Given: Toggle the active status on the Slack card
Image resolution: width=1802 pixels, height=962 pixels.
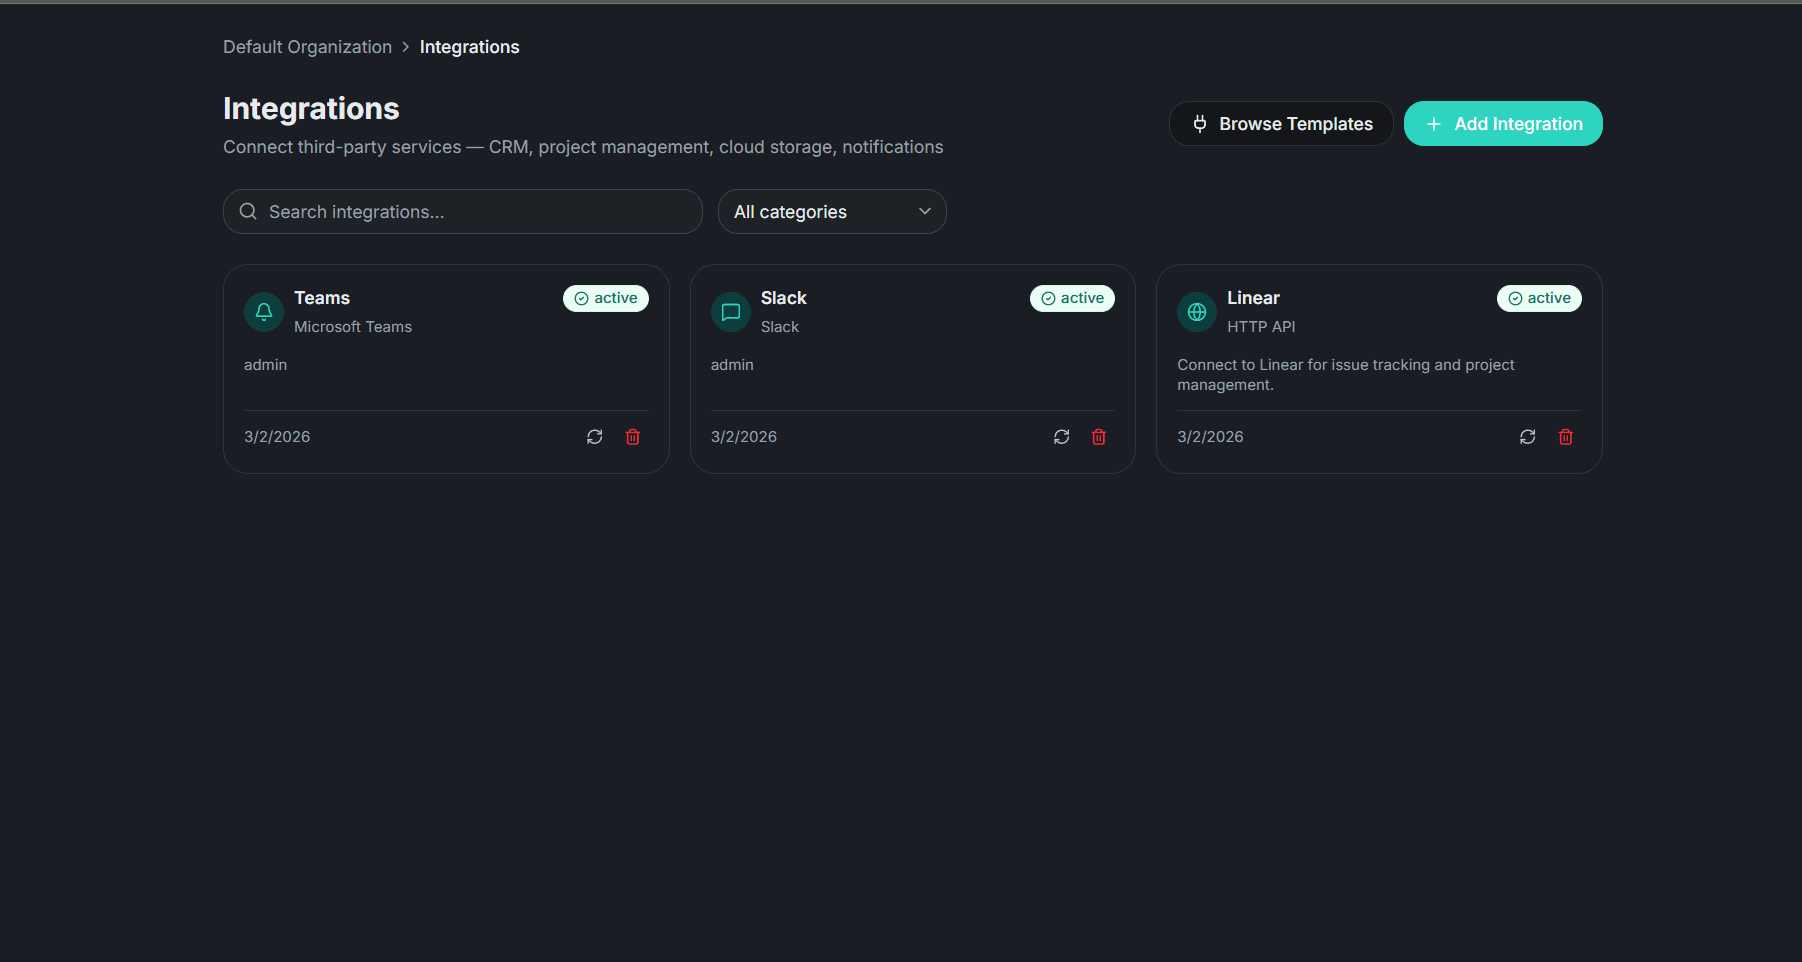Looking at the screenshot, I should click(1072, 298).
